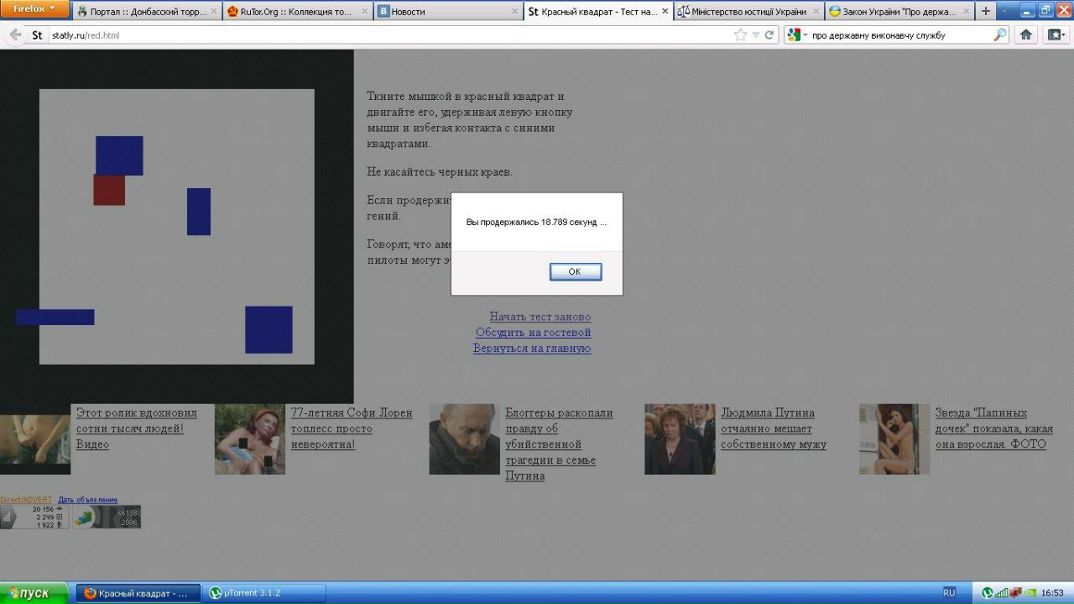The height and width of the screenshot is (604, 1074).
Task: Click 'Начать тест заново' link
Action: (x=540, y=317)
